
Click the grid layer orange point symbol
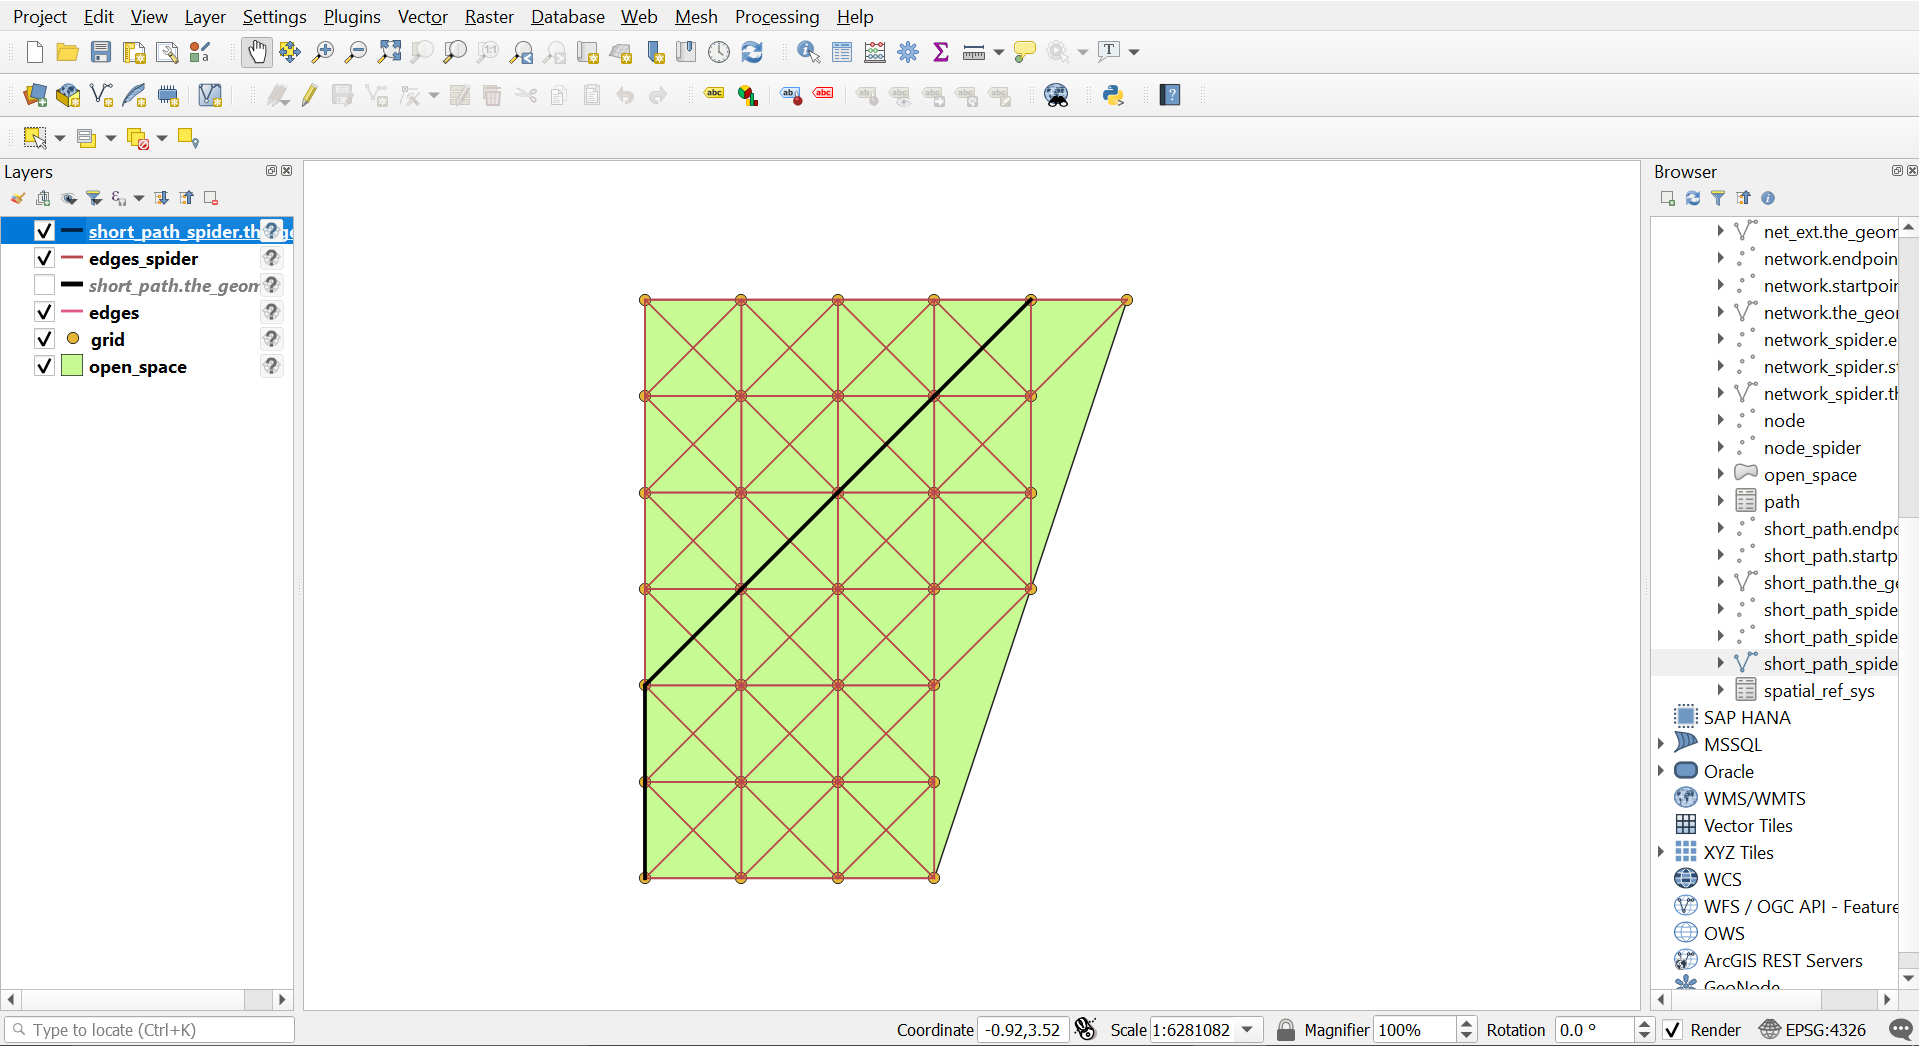[x=73, y=339]
